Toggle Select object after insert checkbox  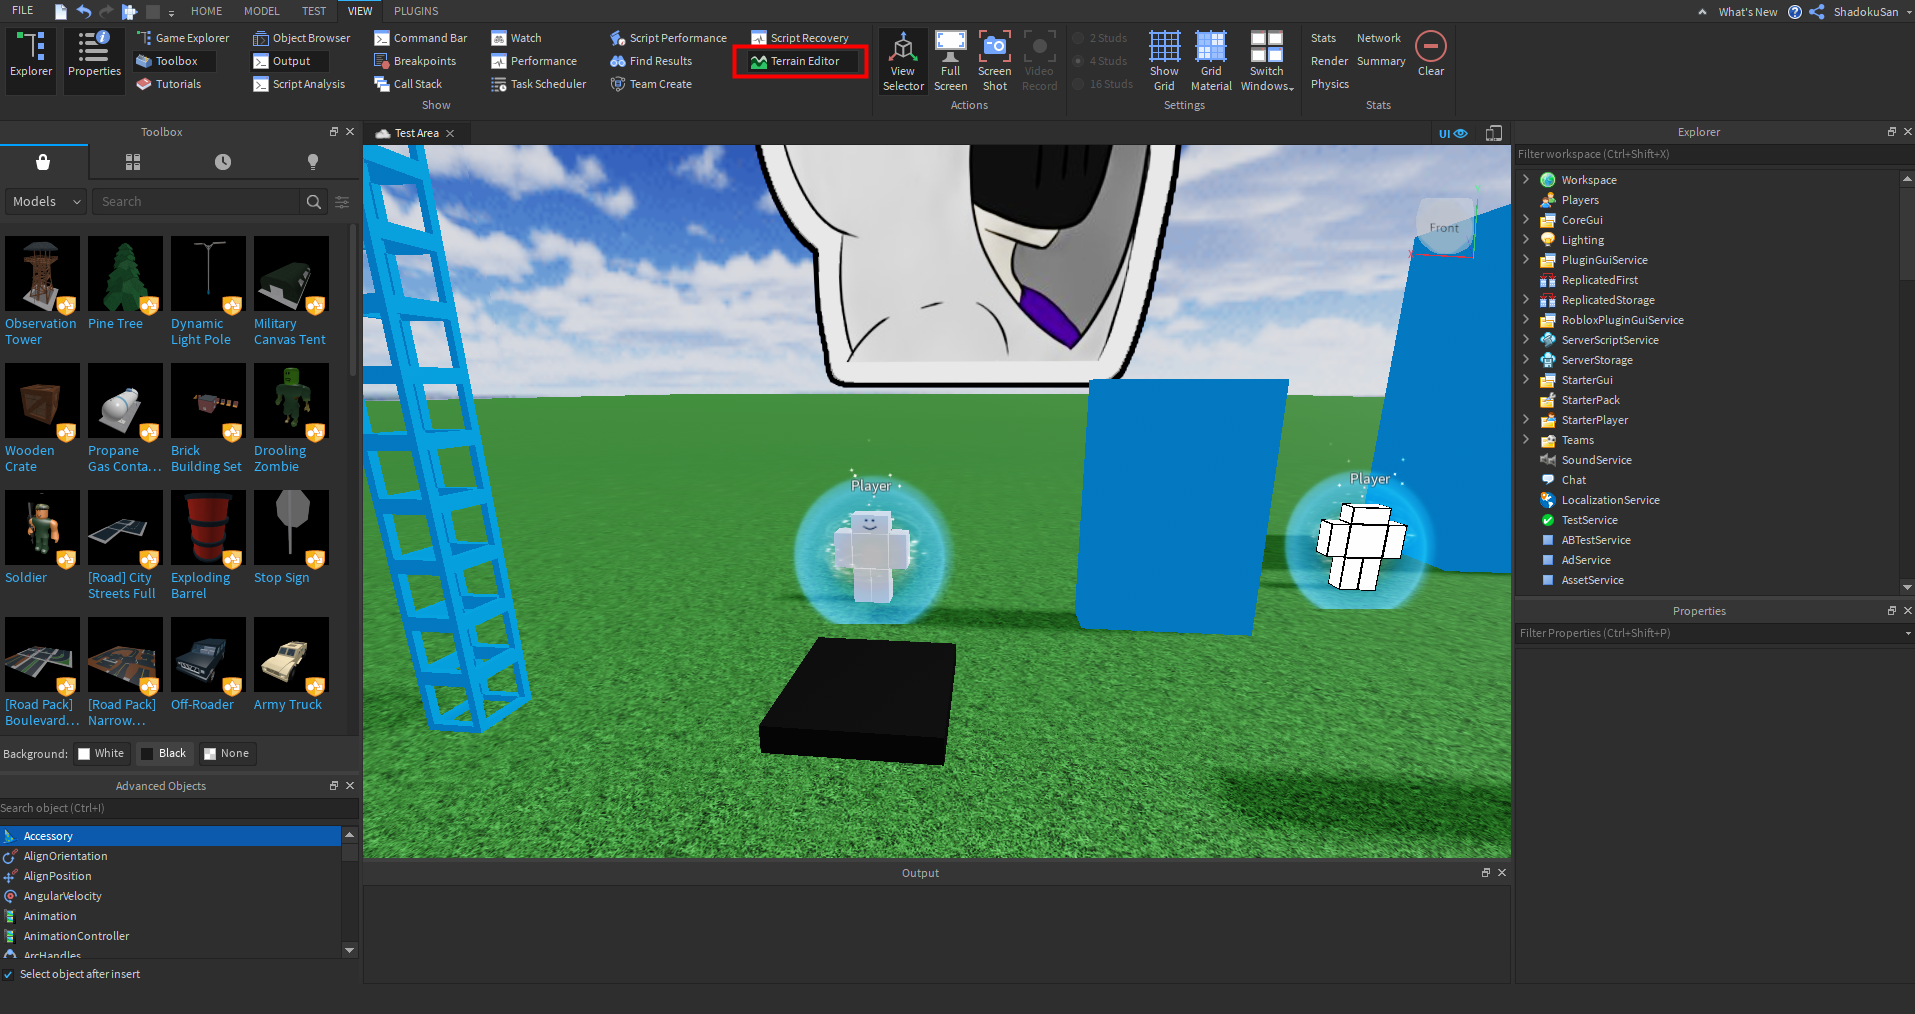tap(9, 974)
